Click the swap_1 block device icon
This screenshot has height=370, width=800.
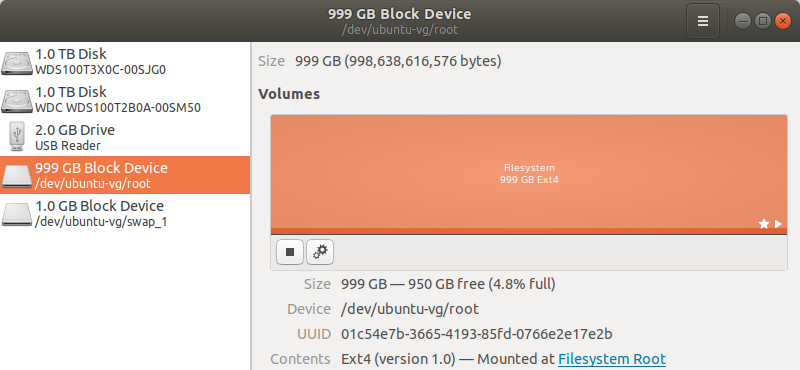(17, 214)
